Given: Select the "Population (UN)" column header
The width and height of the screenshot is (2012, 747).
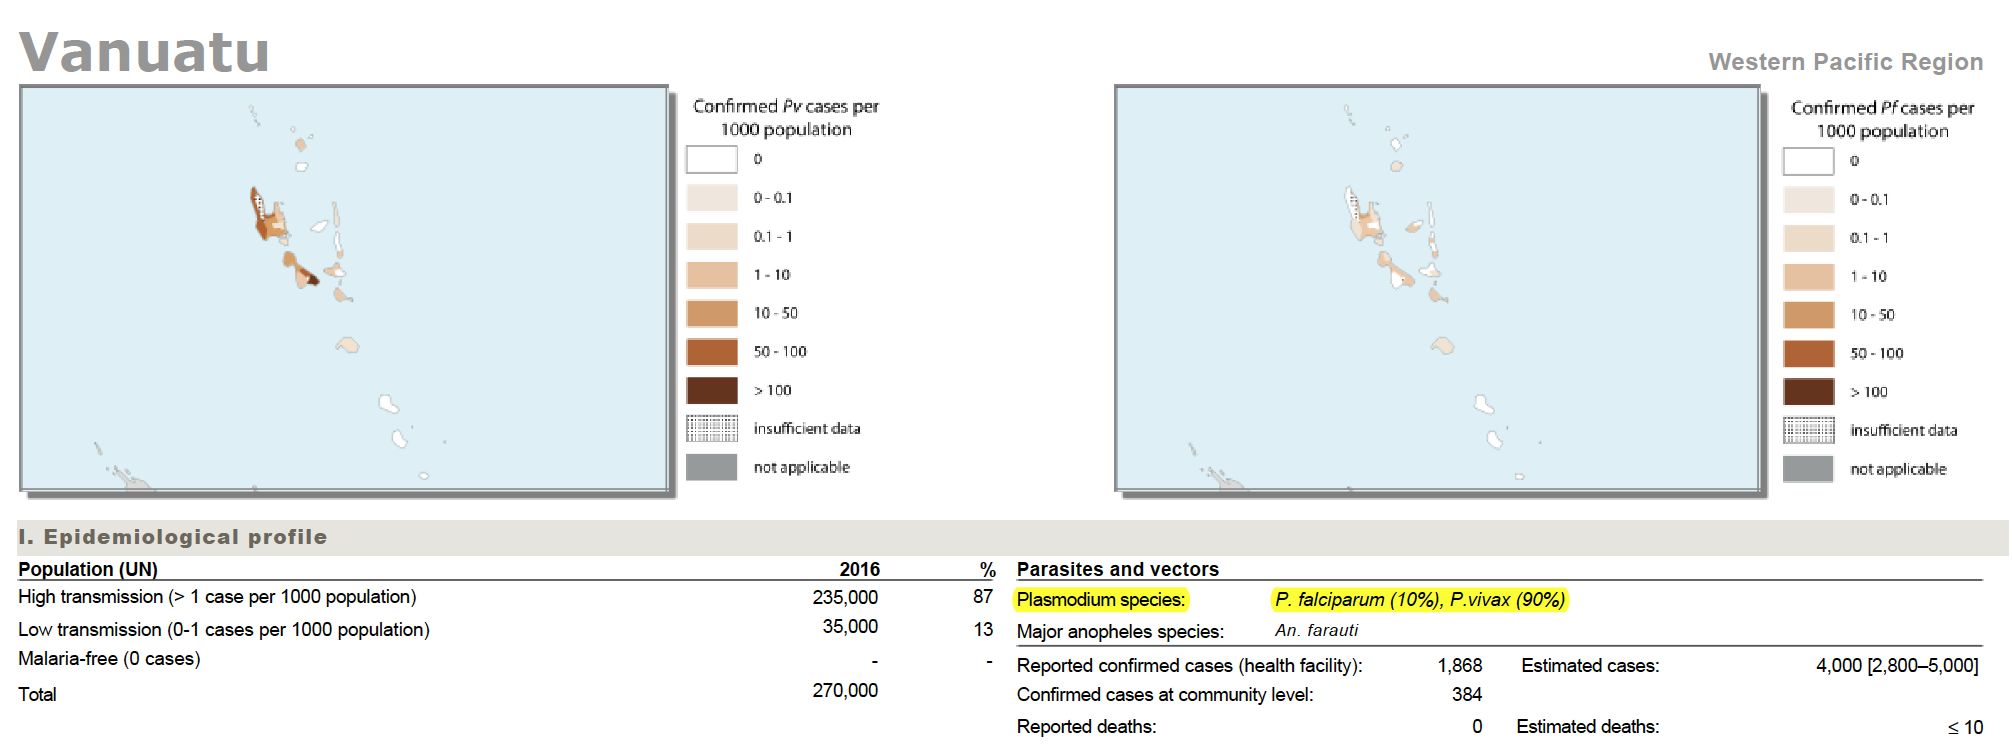Looking at the screenshot, I should click(88, 569).
